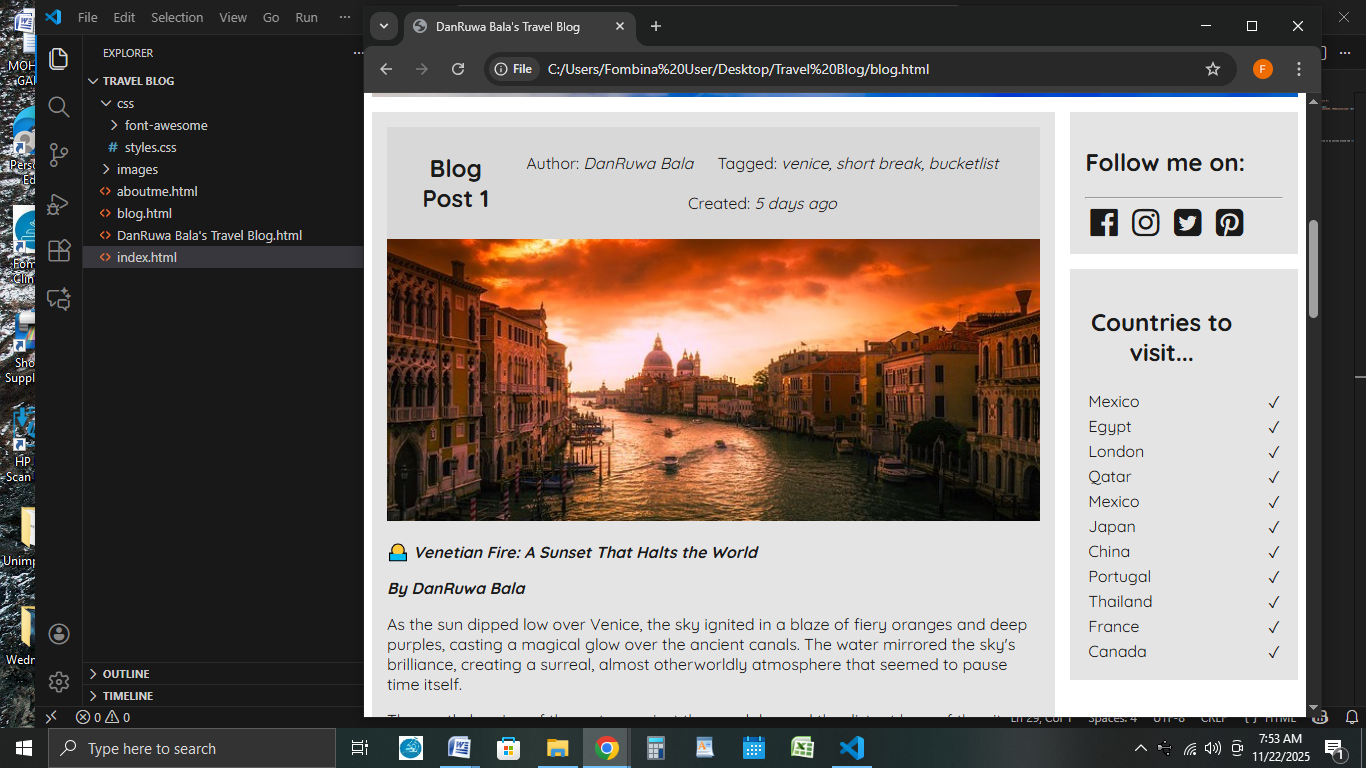Viewport: 1366px width, 768px height.
Task: Open the Edit menu in VS Code
Action: click(x=124, y=17)
